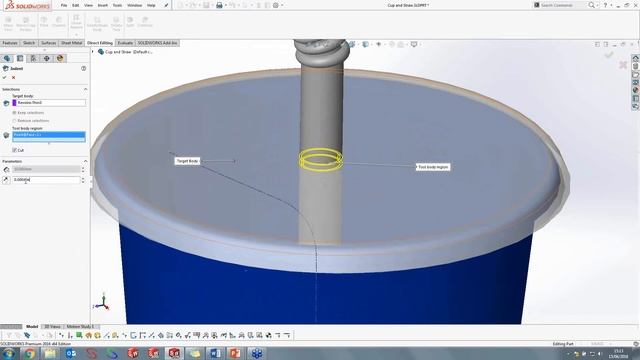The height and width of the screenshot is (360, 640).
Task: Click the Target Body callout label in viewport
Action: click(187, 161)
